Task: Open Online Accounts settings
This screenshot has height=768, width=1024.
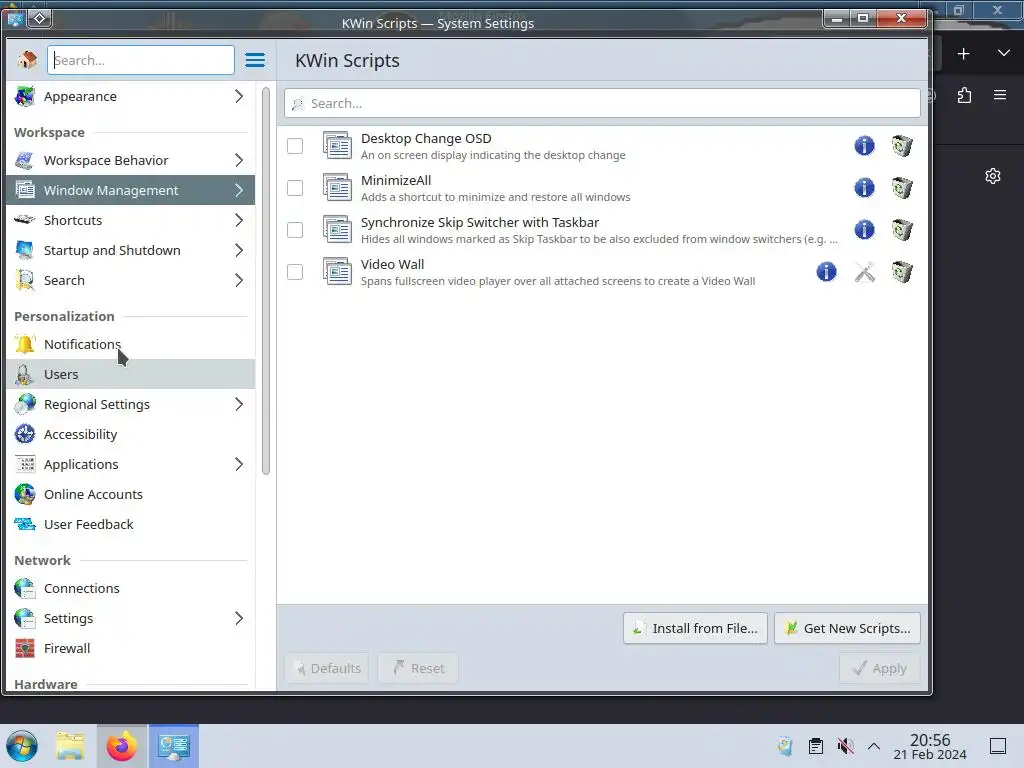Action: 131,494
